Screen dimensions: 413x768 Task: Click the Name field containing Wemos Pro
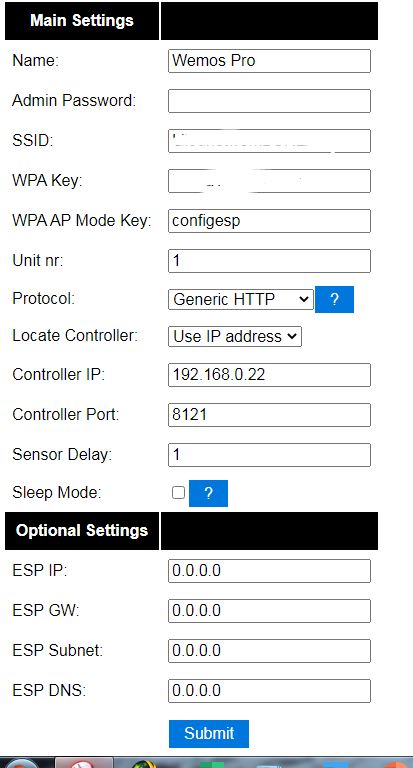pos(269,61)
